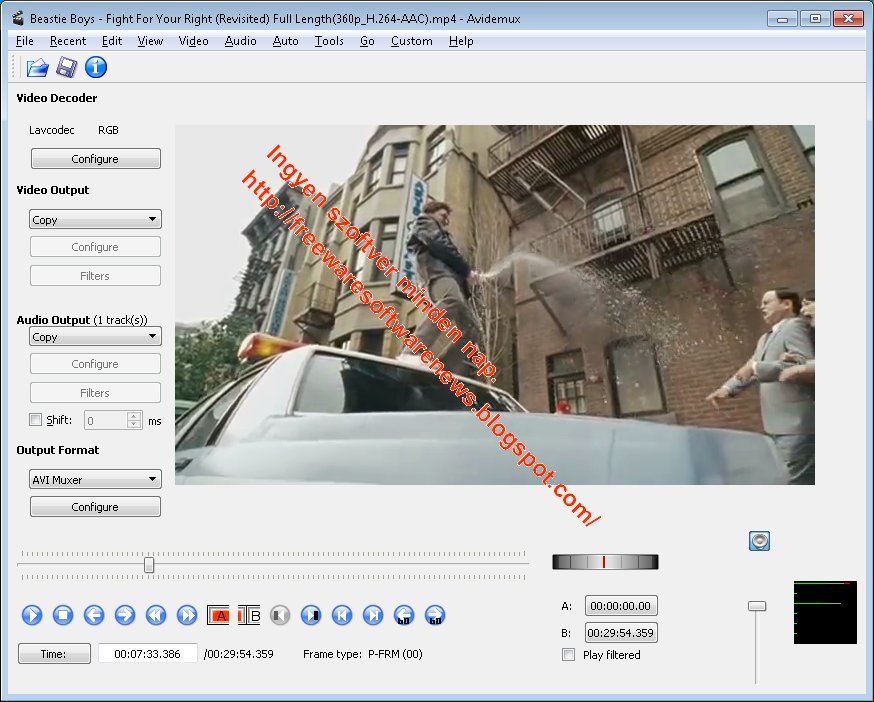The image size is (874, 702).
Task: Configure the Output Format muxer
Action: pos(95,506)
